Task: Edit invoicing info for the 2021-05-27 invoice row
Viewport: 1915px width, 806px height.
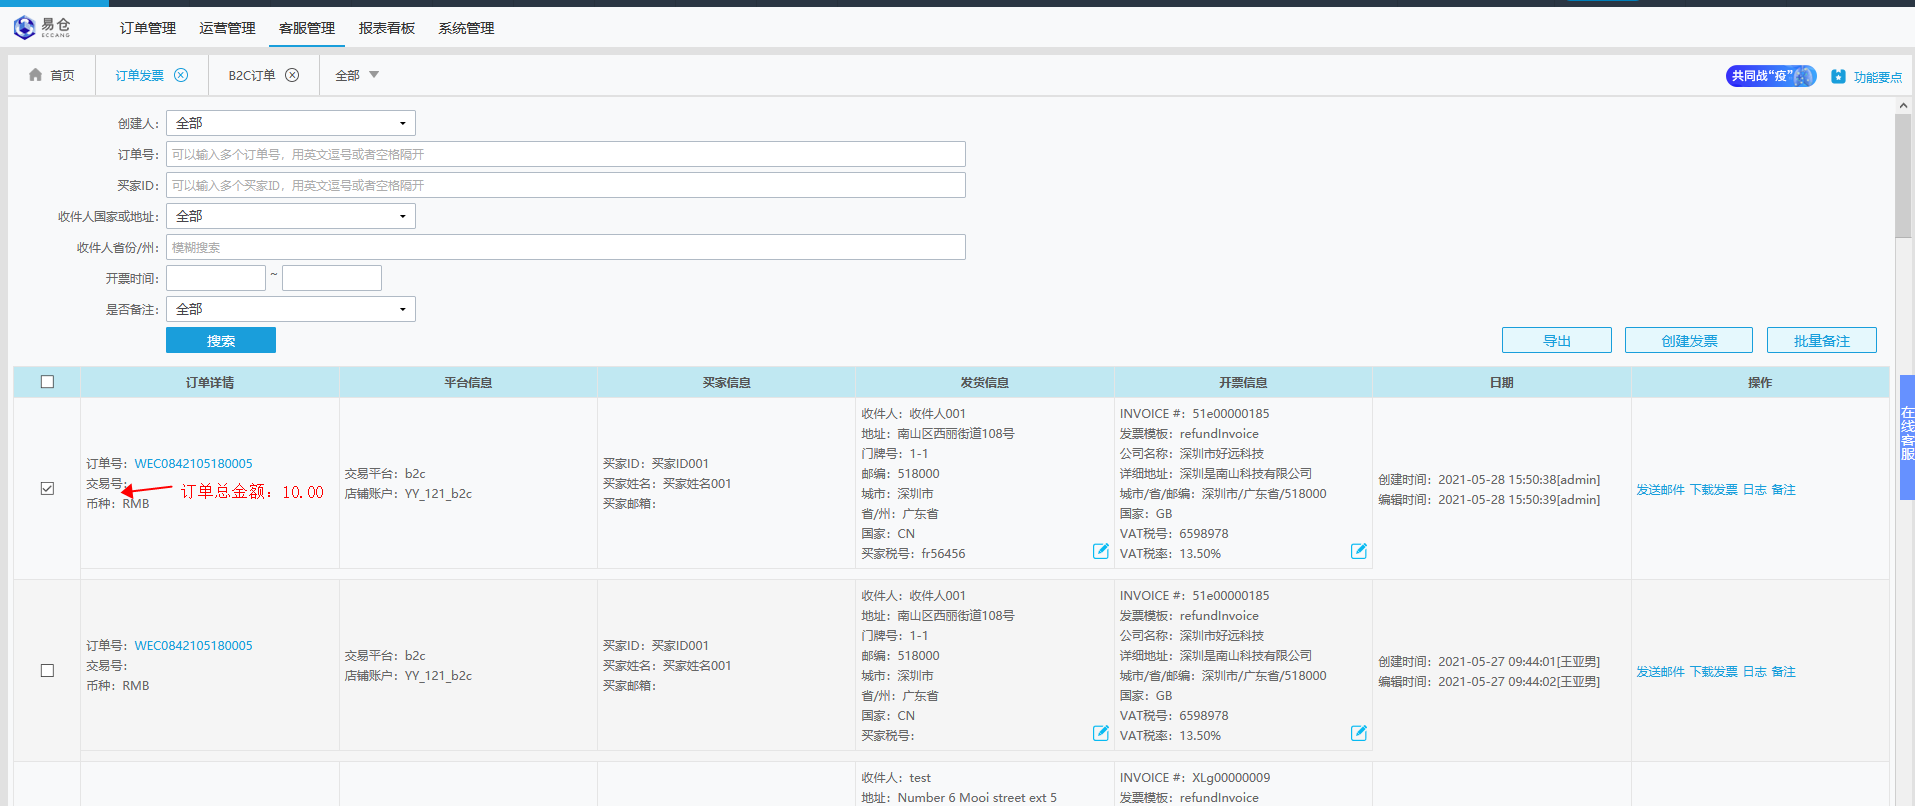Action: coord(1359,733)
